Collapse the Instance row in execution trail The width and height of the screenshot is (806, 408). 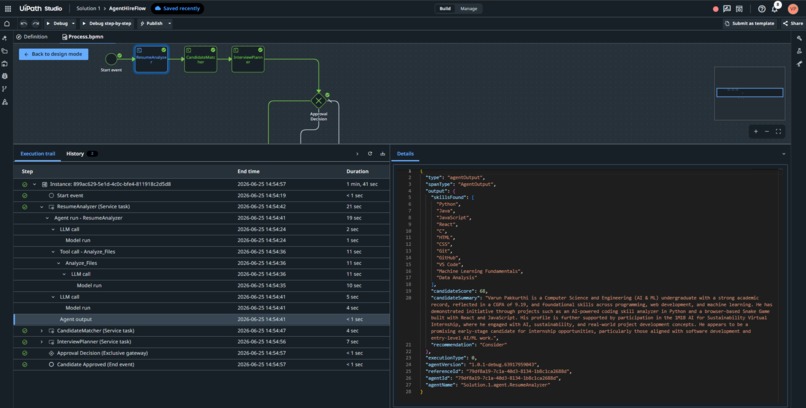(34, 184)
